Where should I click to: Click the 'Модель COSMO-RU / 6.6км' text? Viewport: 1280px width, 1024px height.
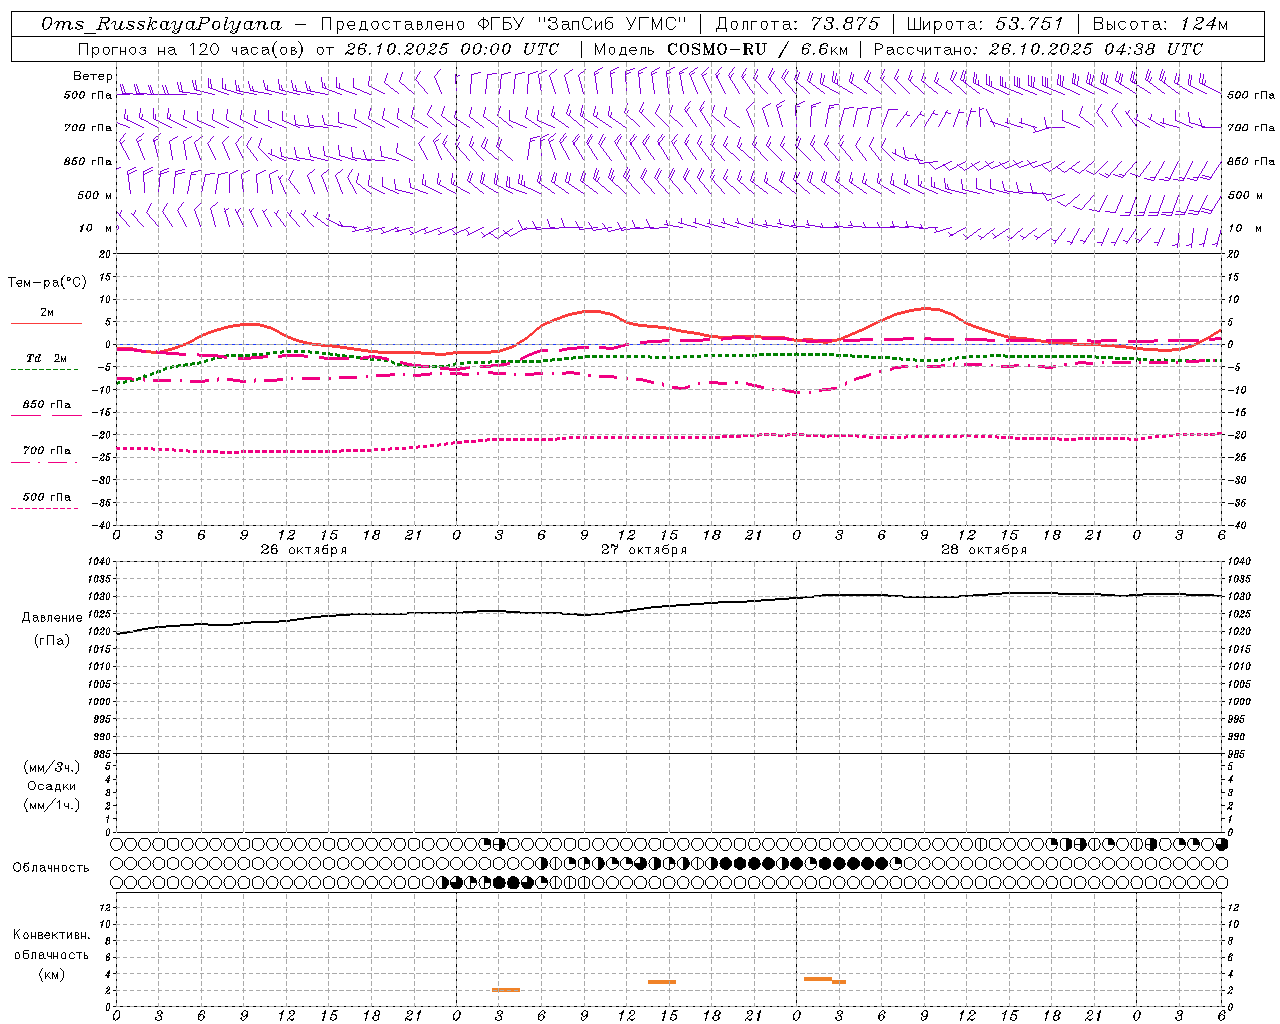pos(721,49)
